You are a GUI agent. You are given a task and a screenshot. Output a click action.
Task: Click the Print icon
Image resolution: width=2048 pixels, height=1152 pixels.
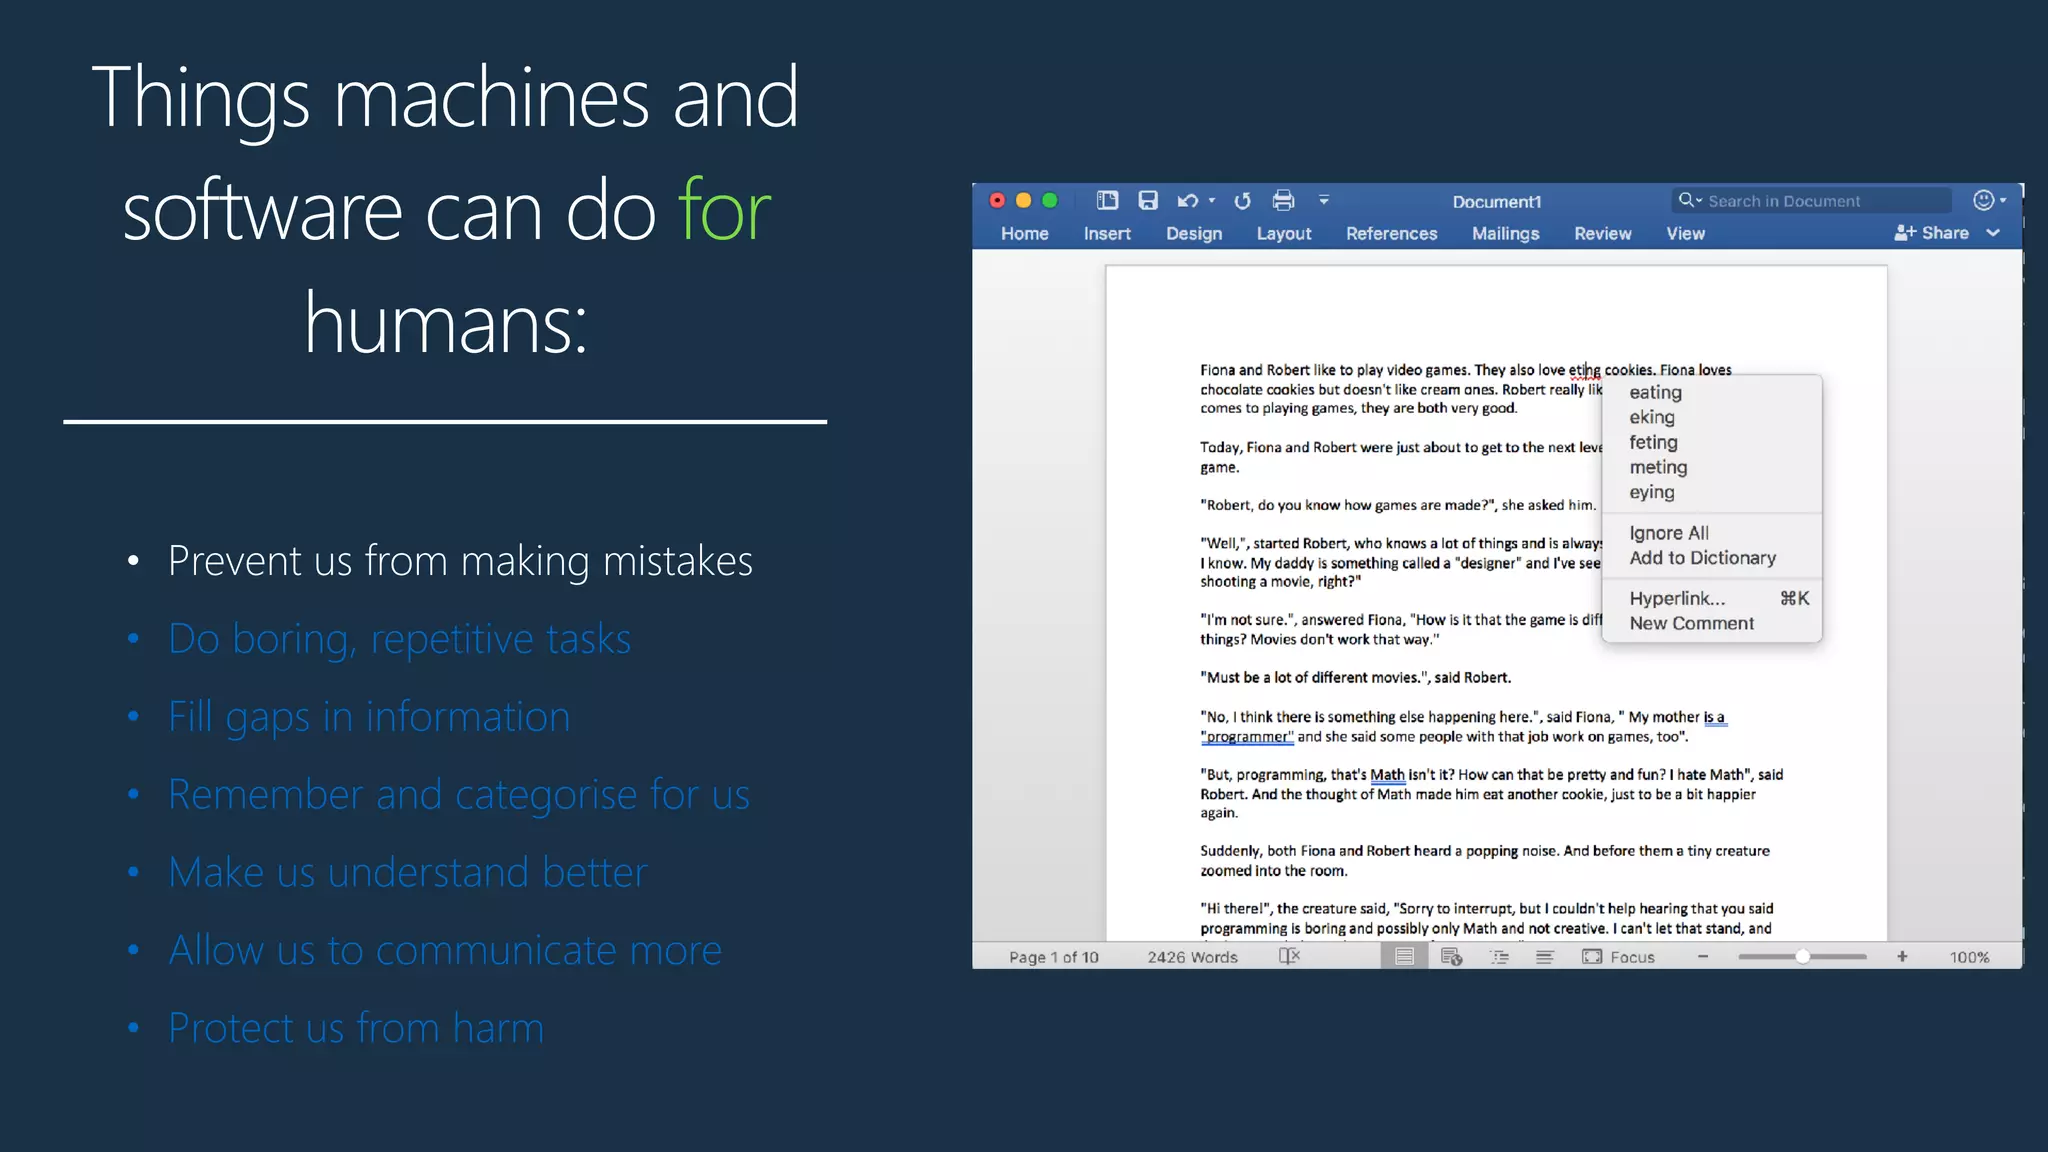(x=1283, y=201)
